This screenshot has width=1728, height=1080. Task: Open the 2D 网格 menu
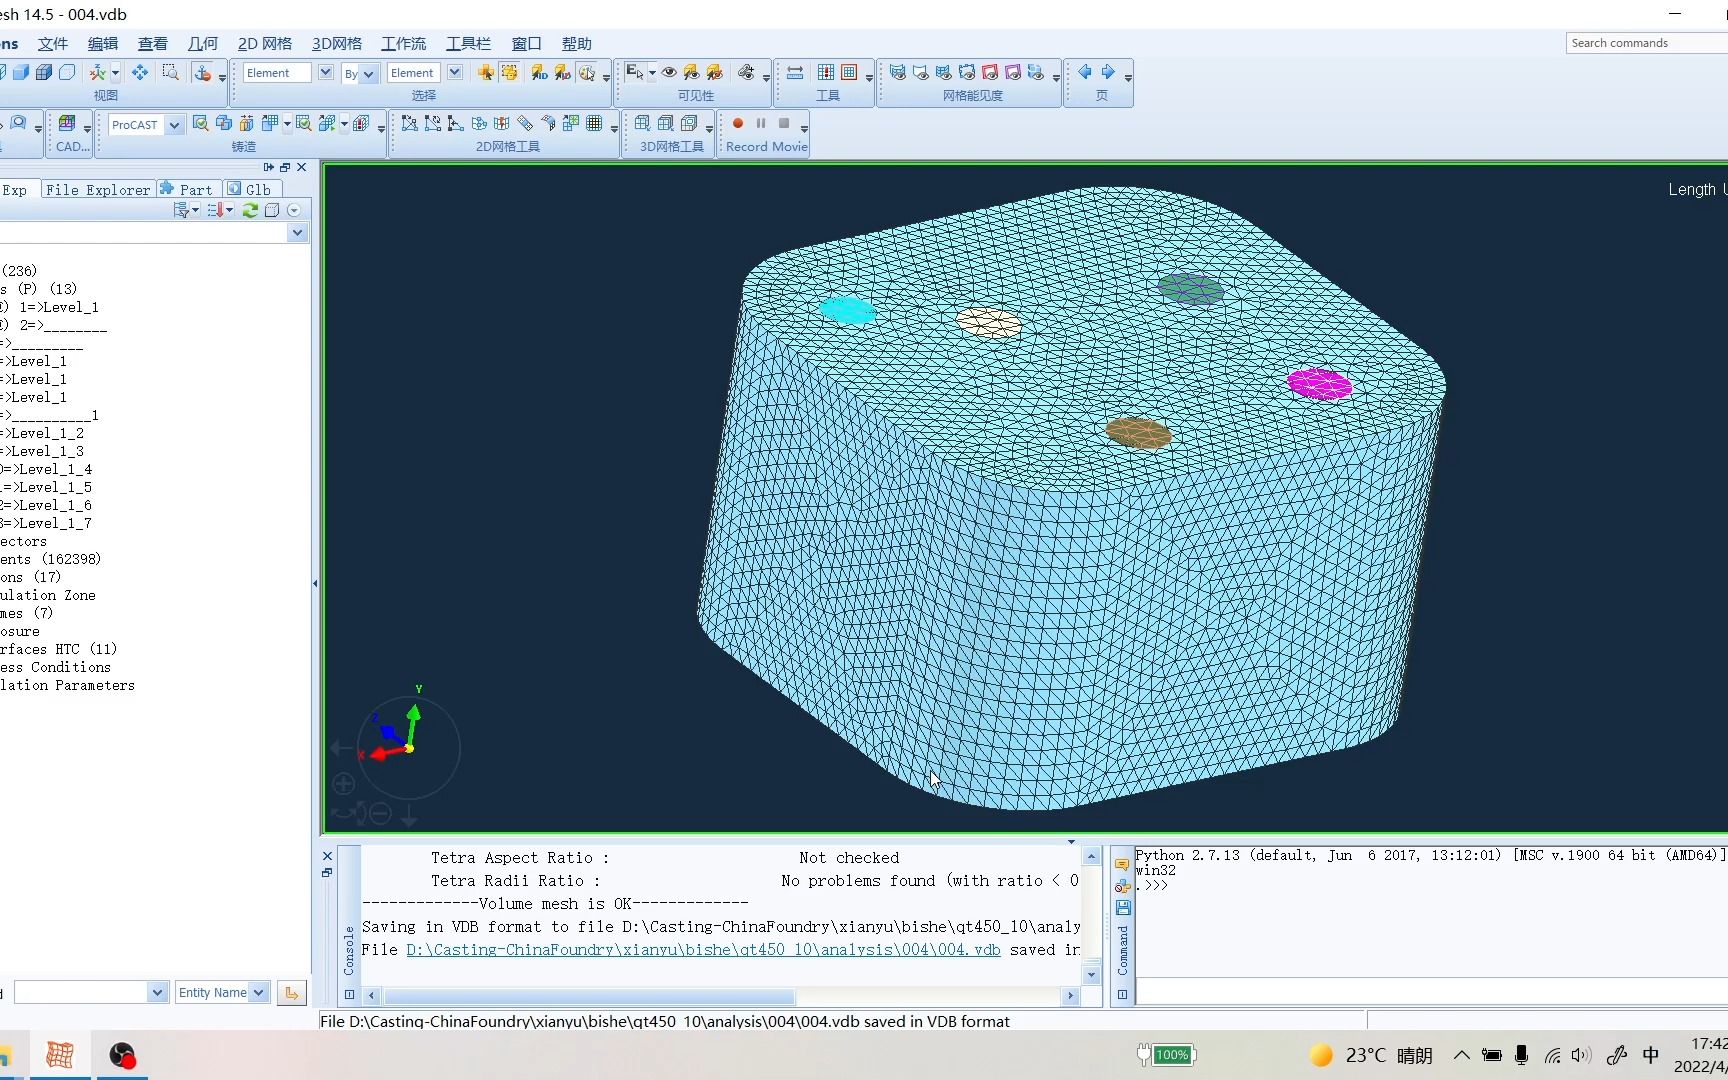coord(265,44)
